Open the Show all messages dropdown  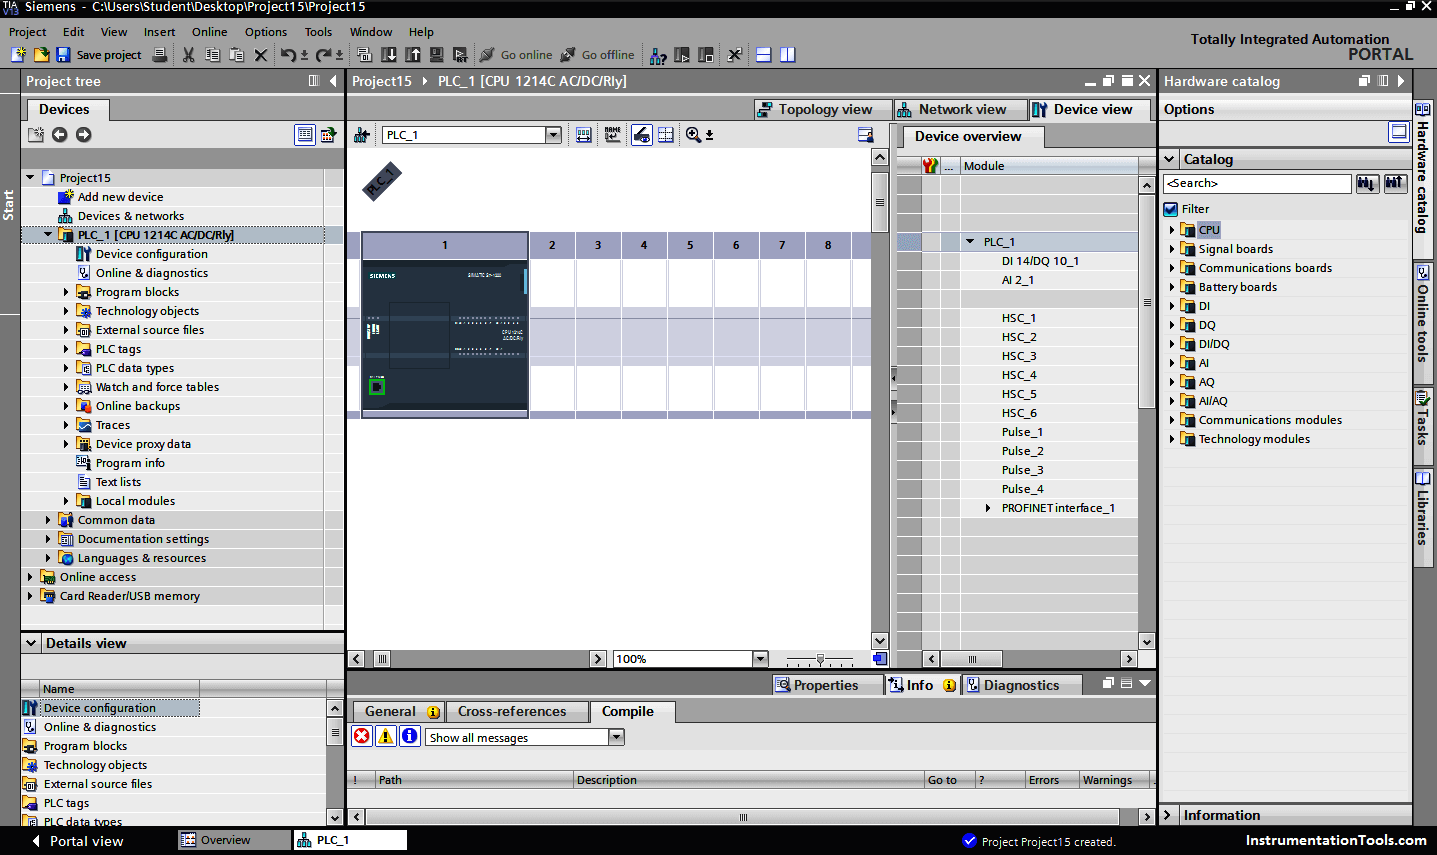point(617,737)
